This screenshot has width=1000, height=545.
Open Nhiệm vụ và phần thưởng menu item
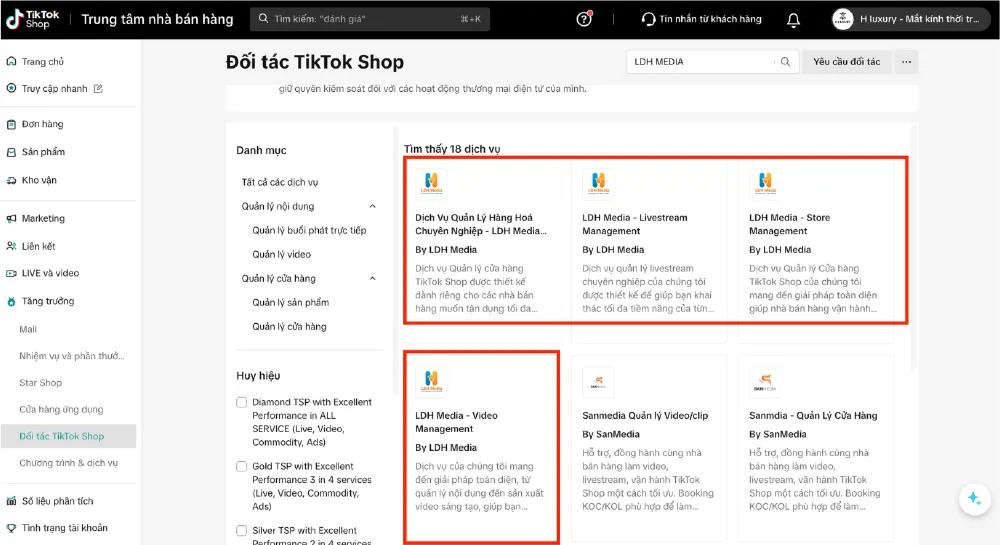point(71,356)
